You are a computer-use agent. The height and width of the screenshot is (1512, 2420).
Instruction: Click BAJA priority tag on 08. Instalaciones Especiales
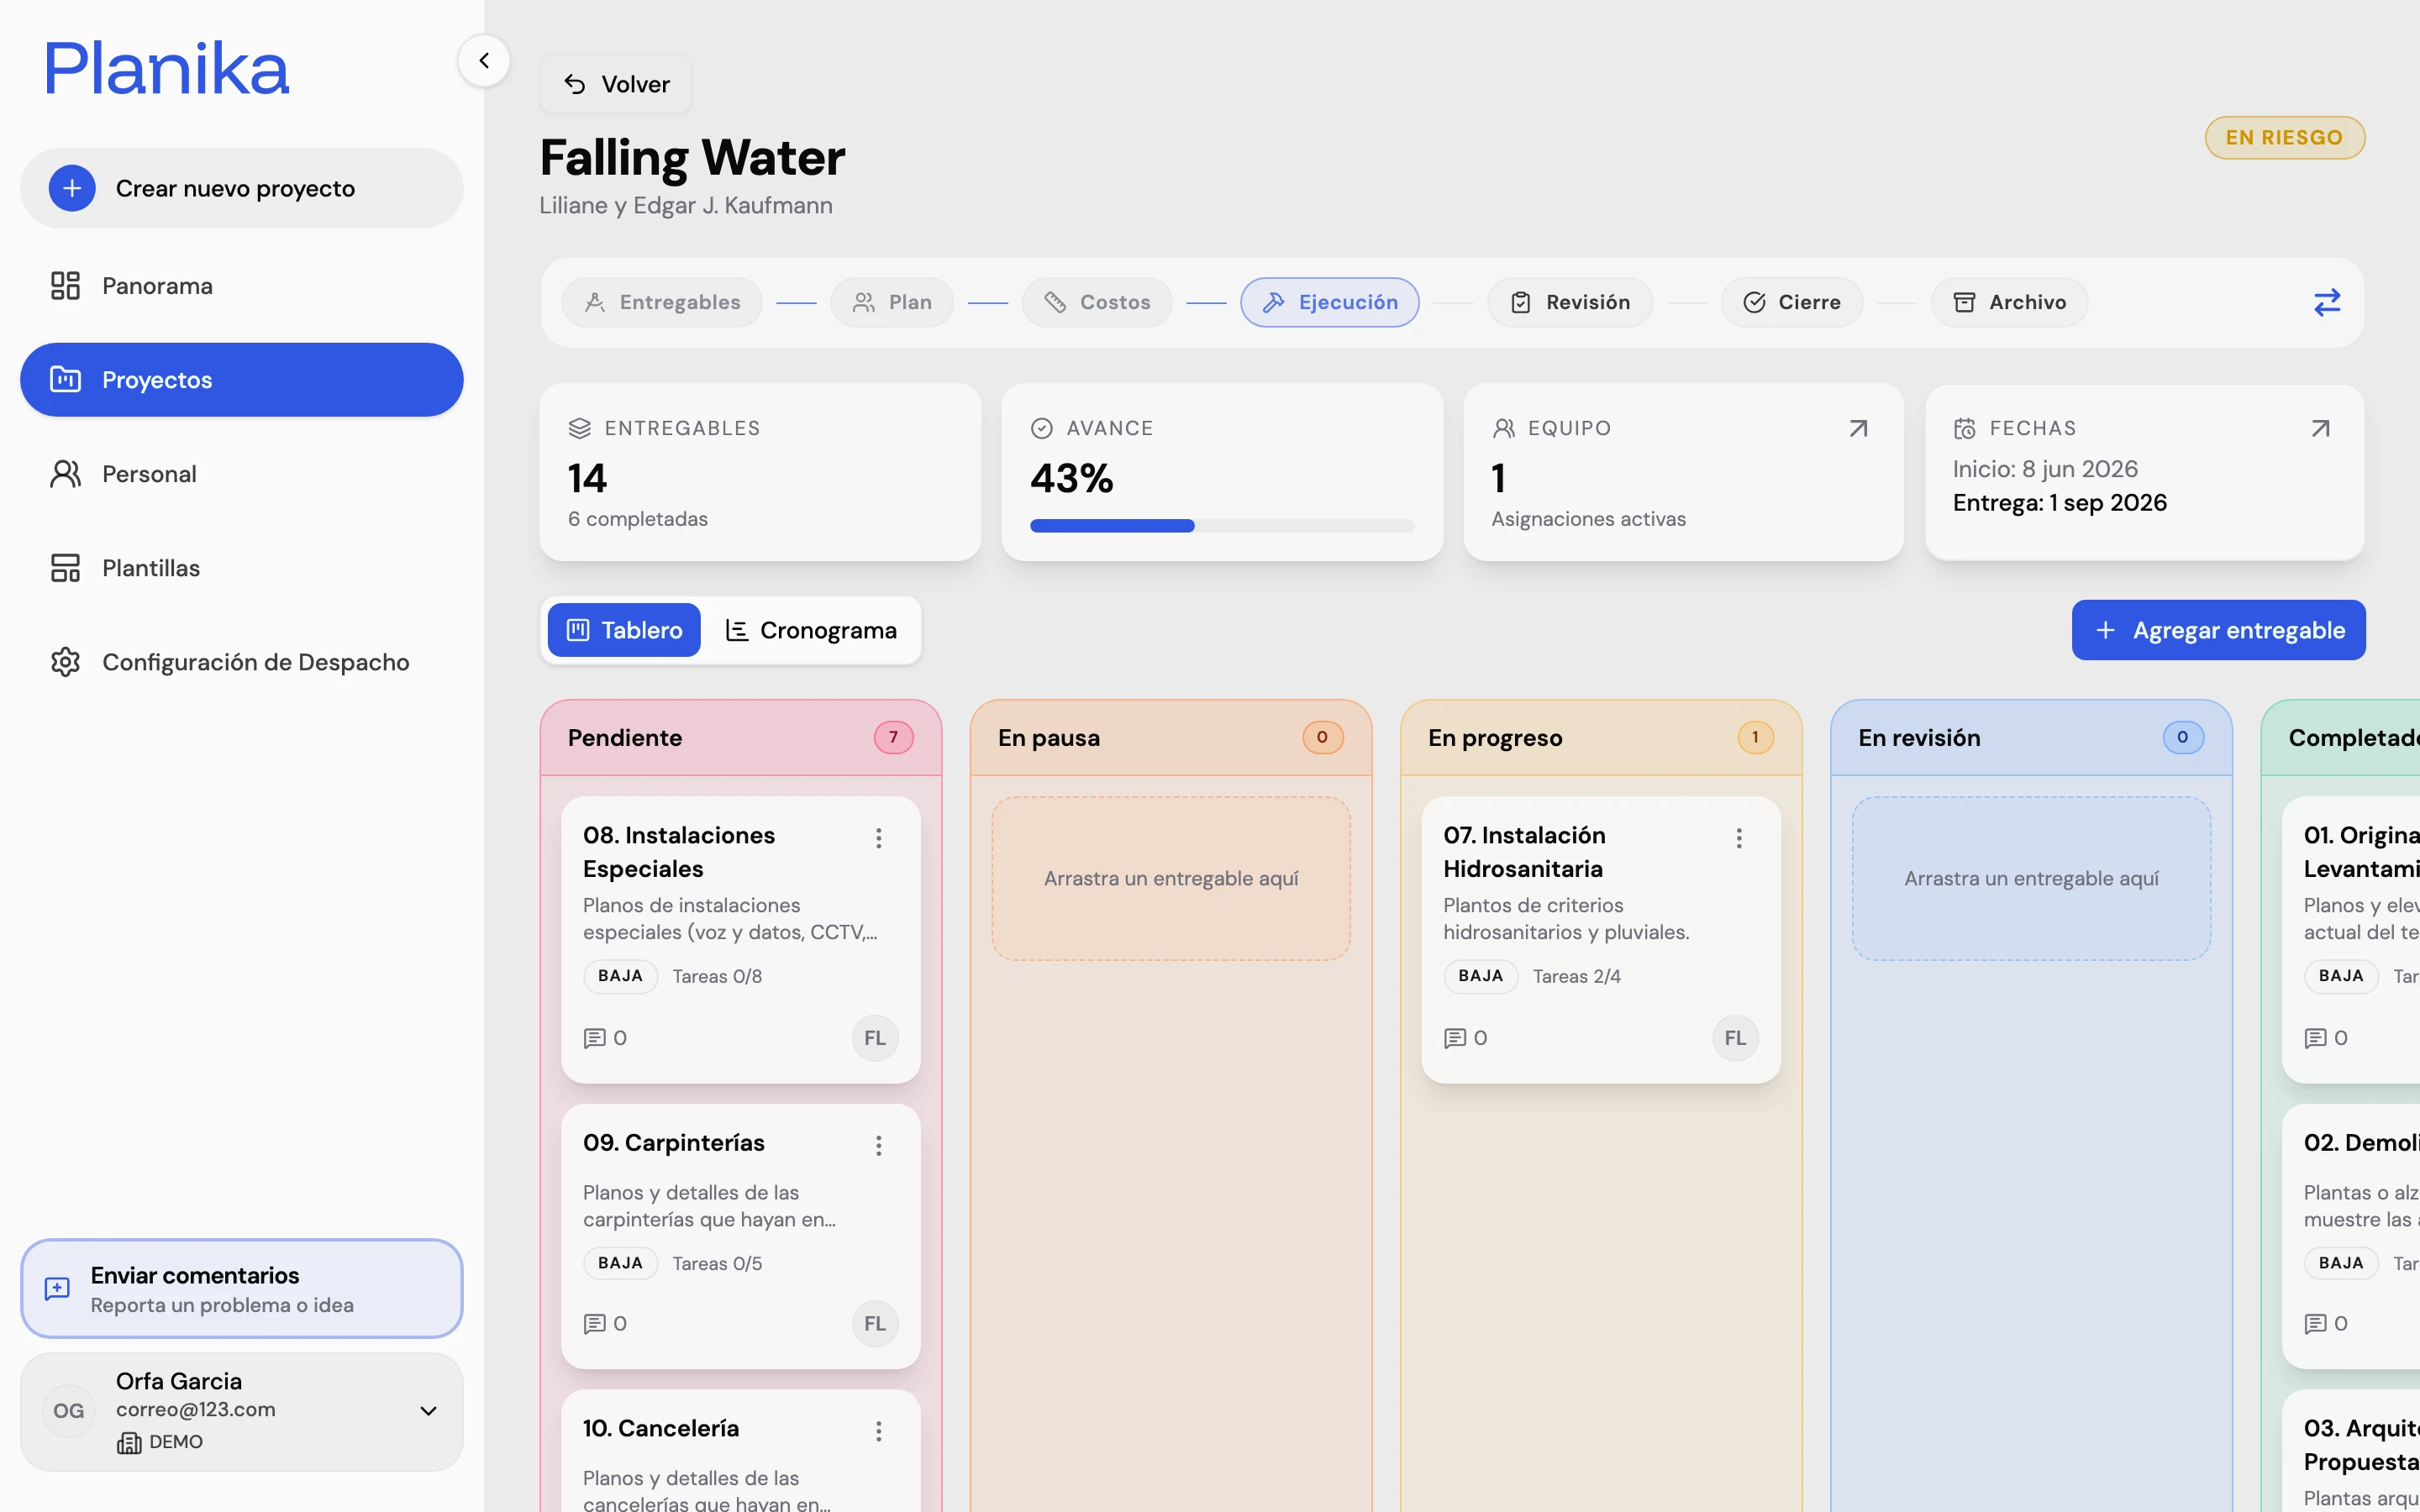coord(620,976)
